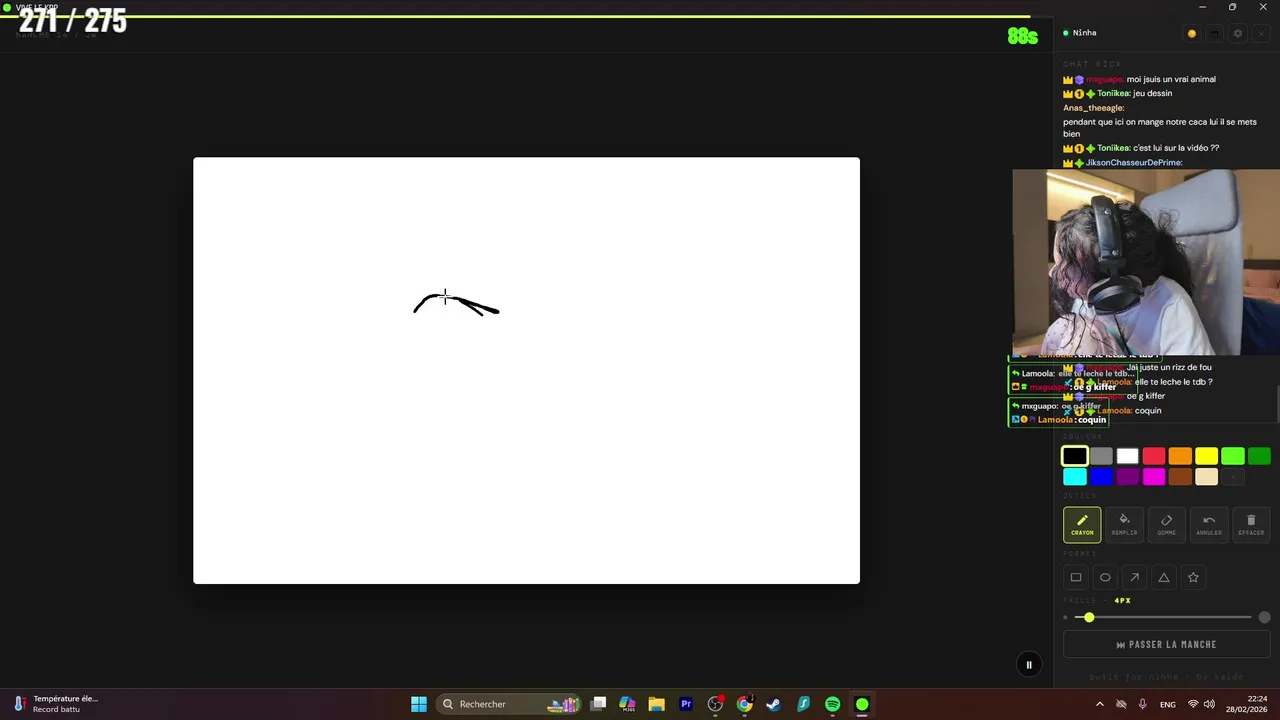The height and width of the screenshot is (720, 1280).
Task: Click the 271 / 275 score counter
Action: click(73, 21)
